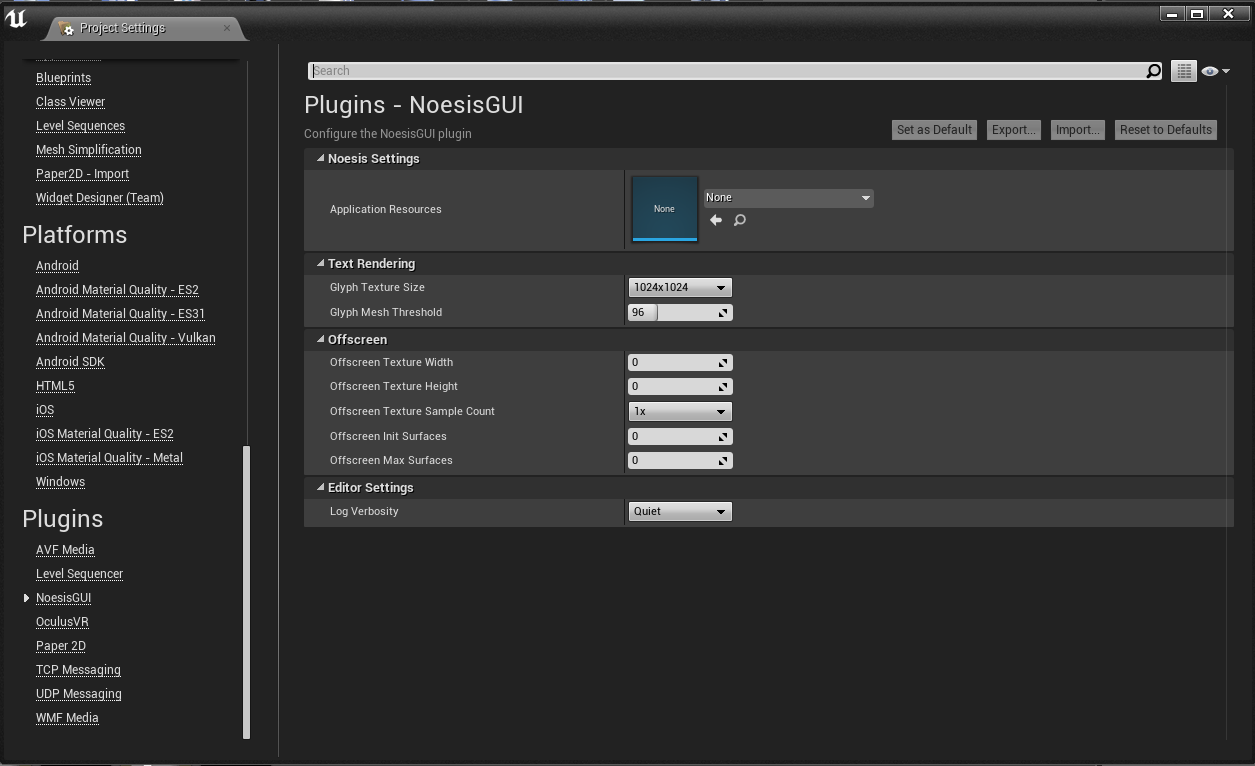This screenshot has height=766, width=1255.
Task: Click the Reset to Defaults button
Action: point(1165,129)
